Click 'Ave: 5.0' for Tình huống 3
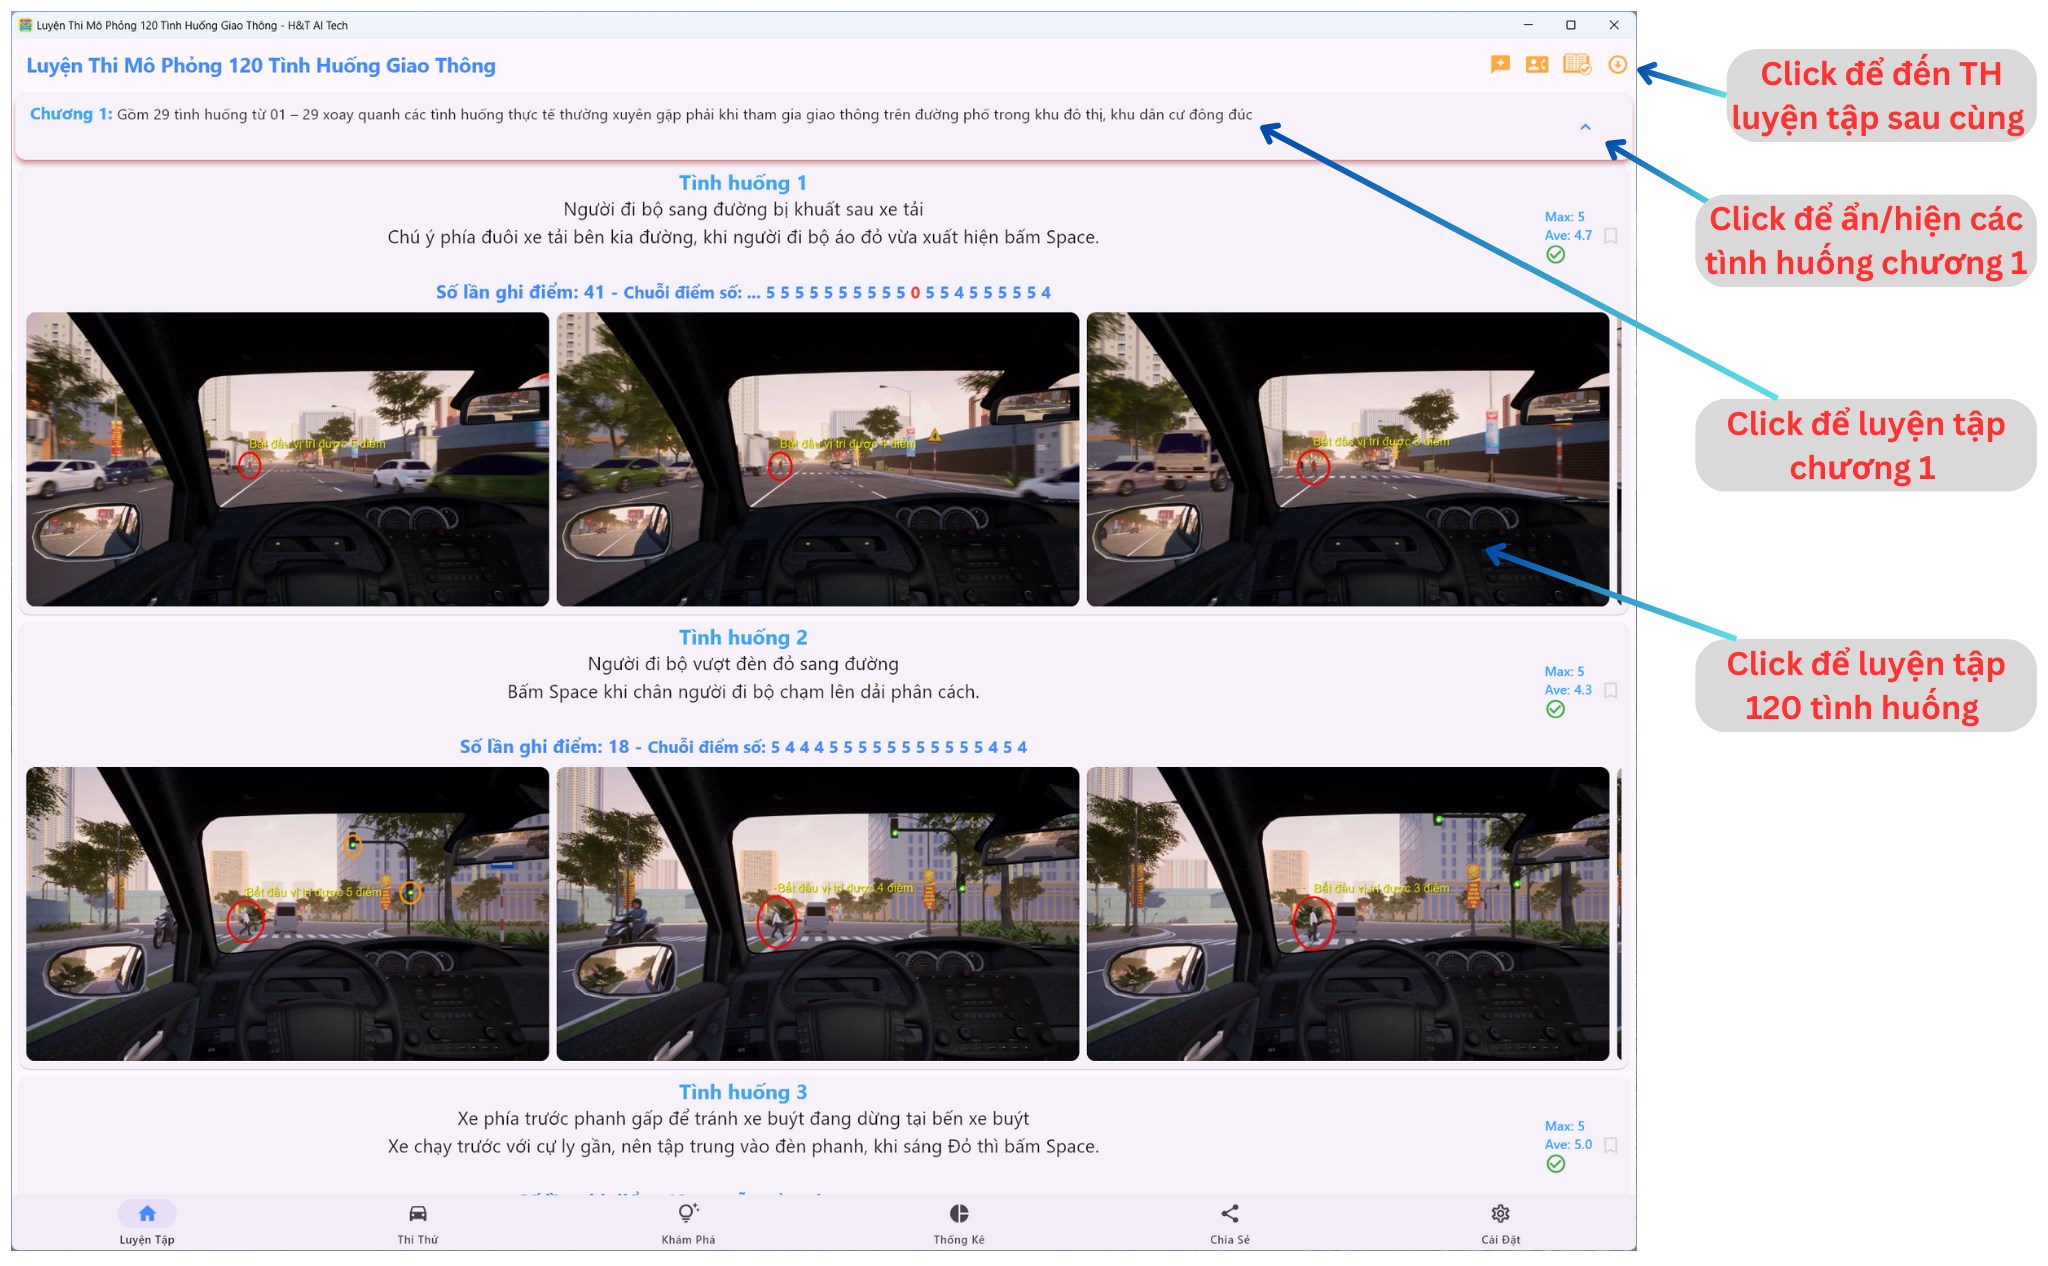This screenshot has height=1266, width=2048. point(1568,1145)
